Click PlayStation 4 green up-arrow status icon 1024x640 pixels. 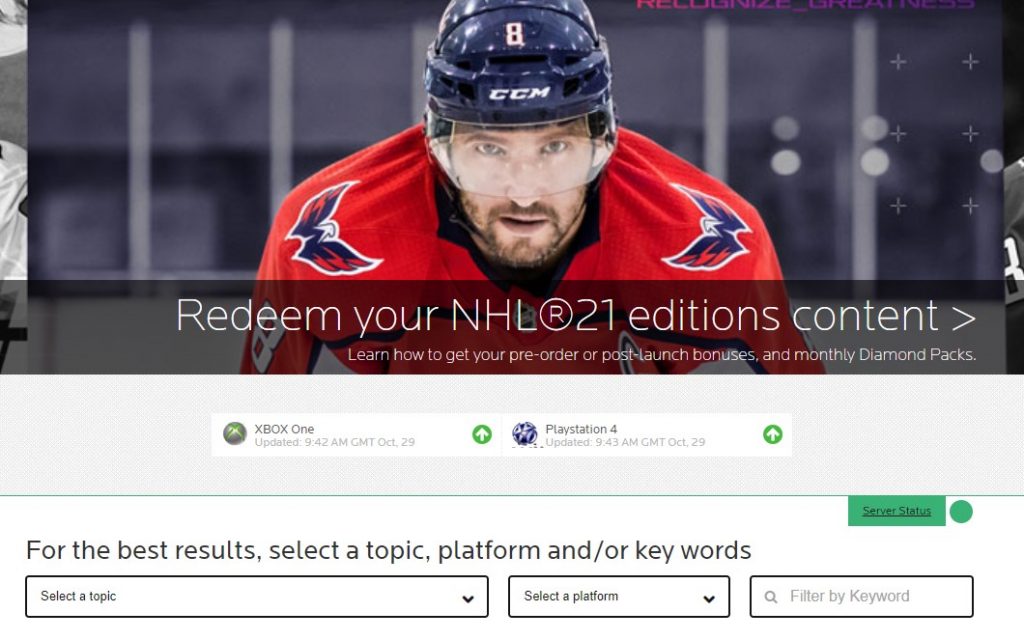773,434
